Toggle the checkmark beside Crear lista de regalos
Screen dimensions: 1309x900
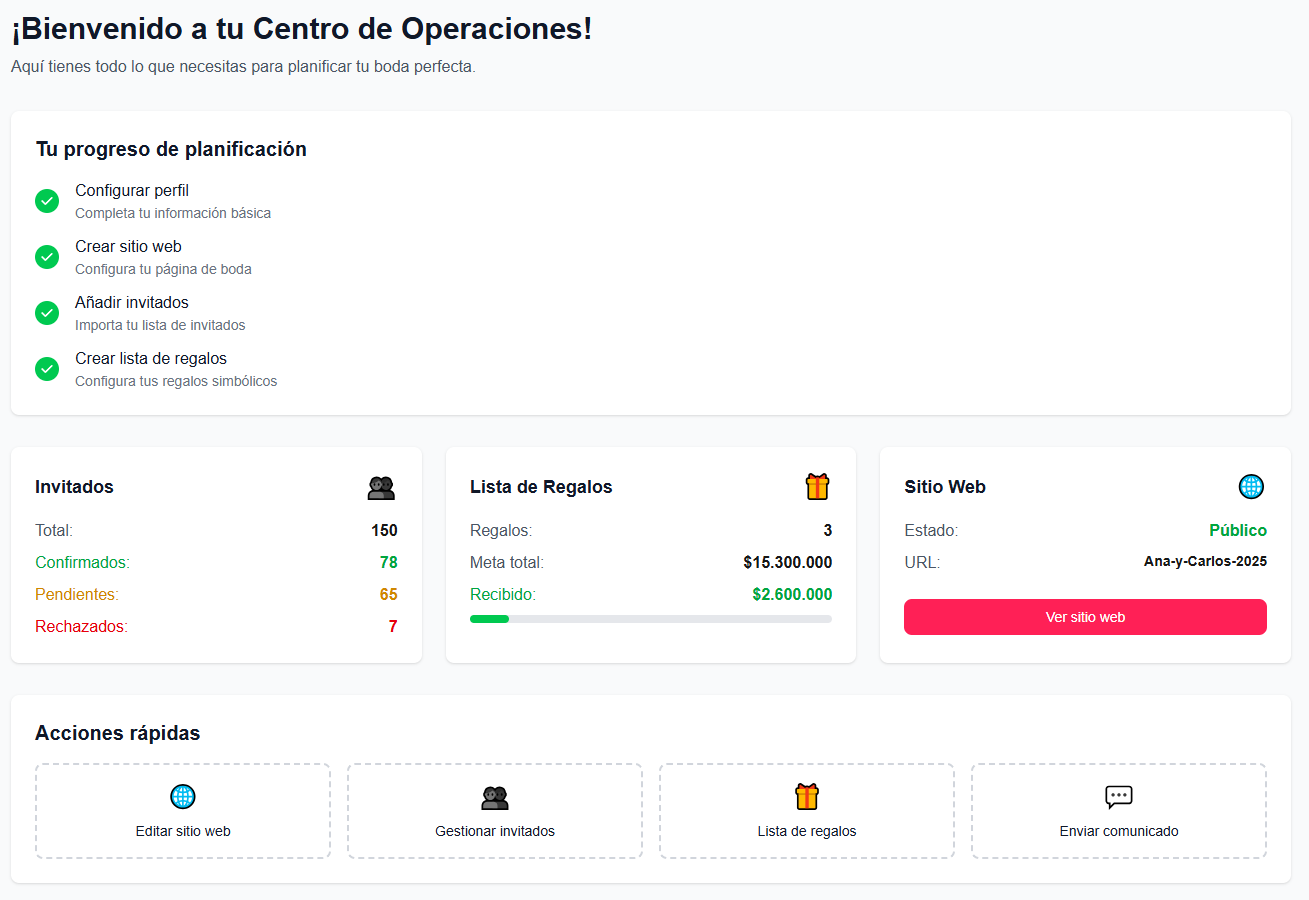47,369
